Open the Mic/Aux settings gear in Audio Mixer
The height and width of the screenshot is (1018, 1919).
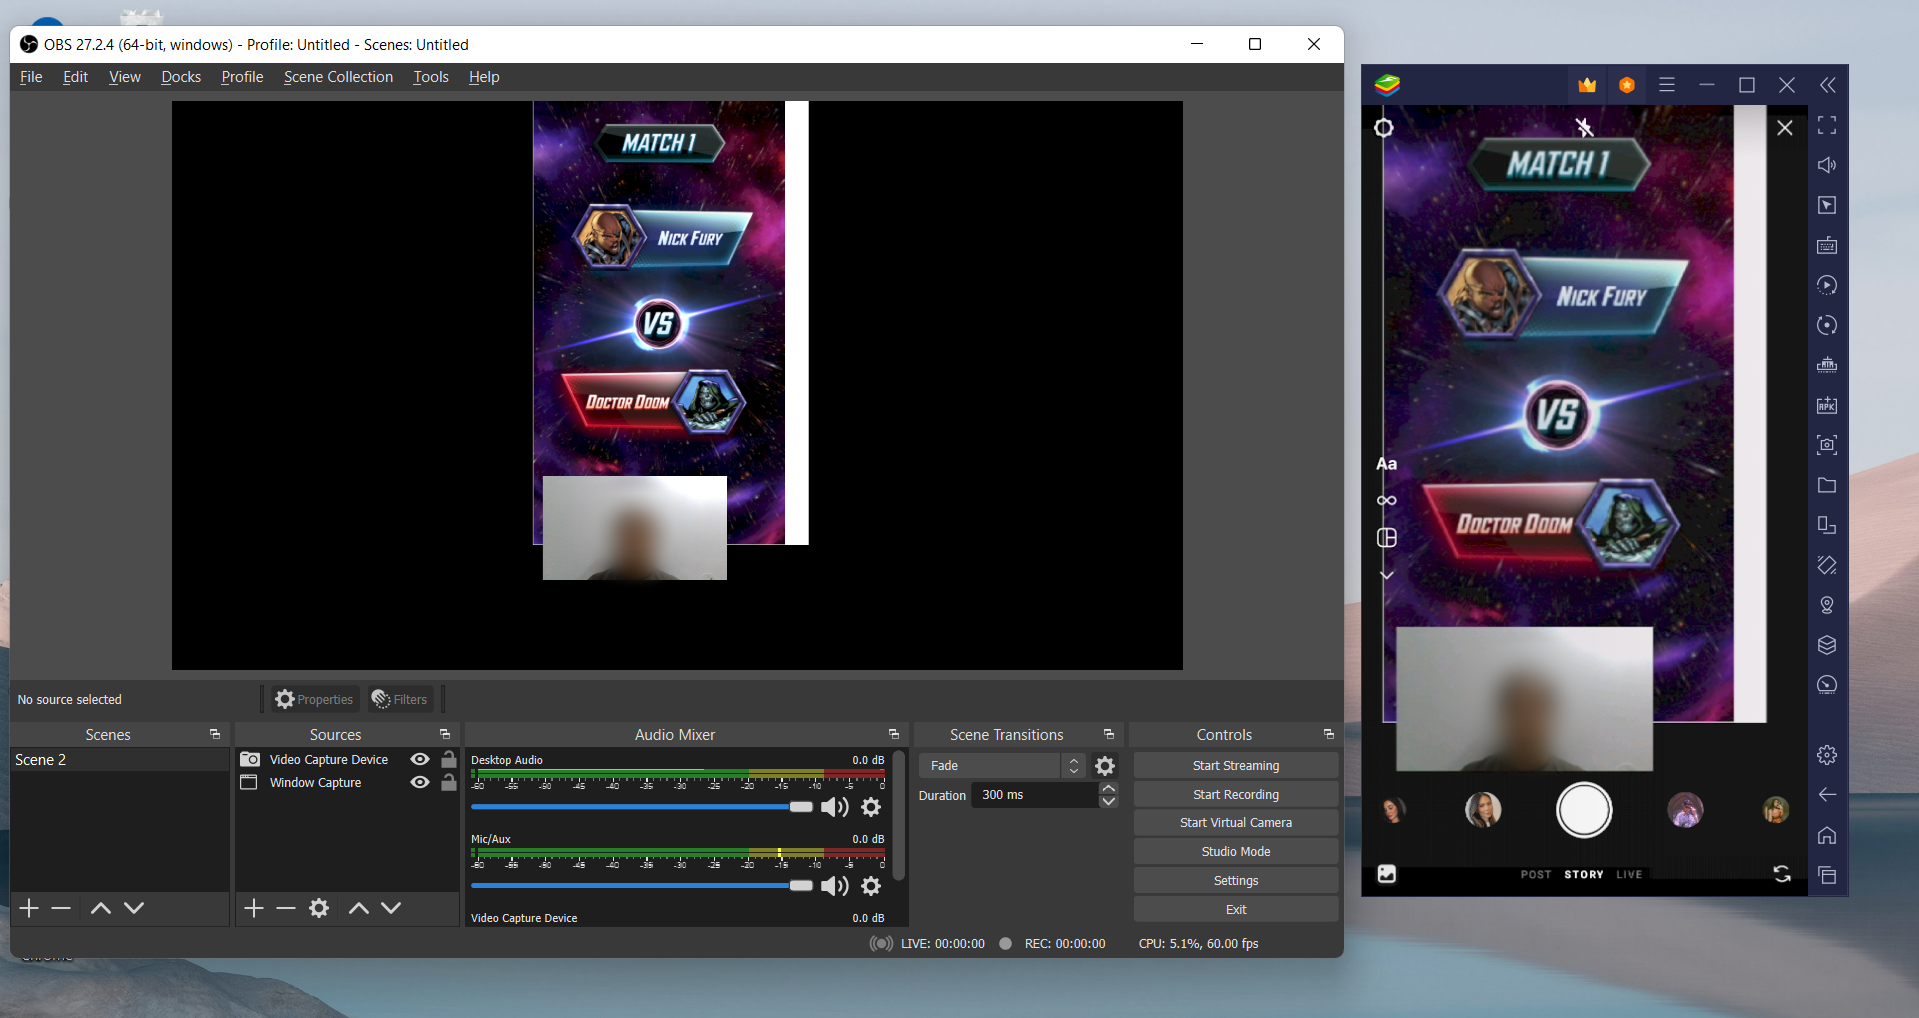(871, 885)
